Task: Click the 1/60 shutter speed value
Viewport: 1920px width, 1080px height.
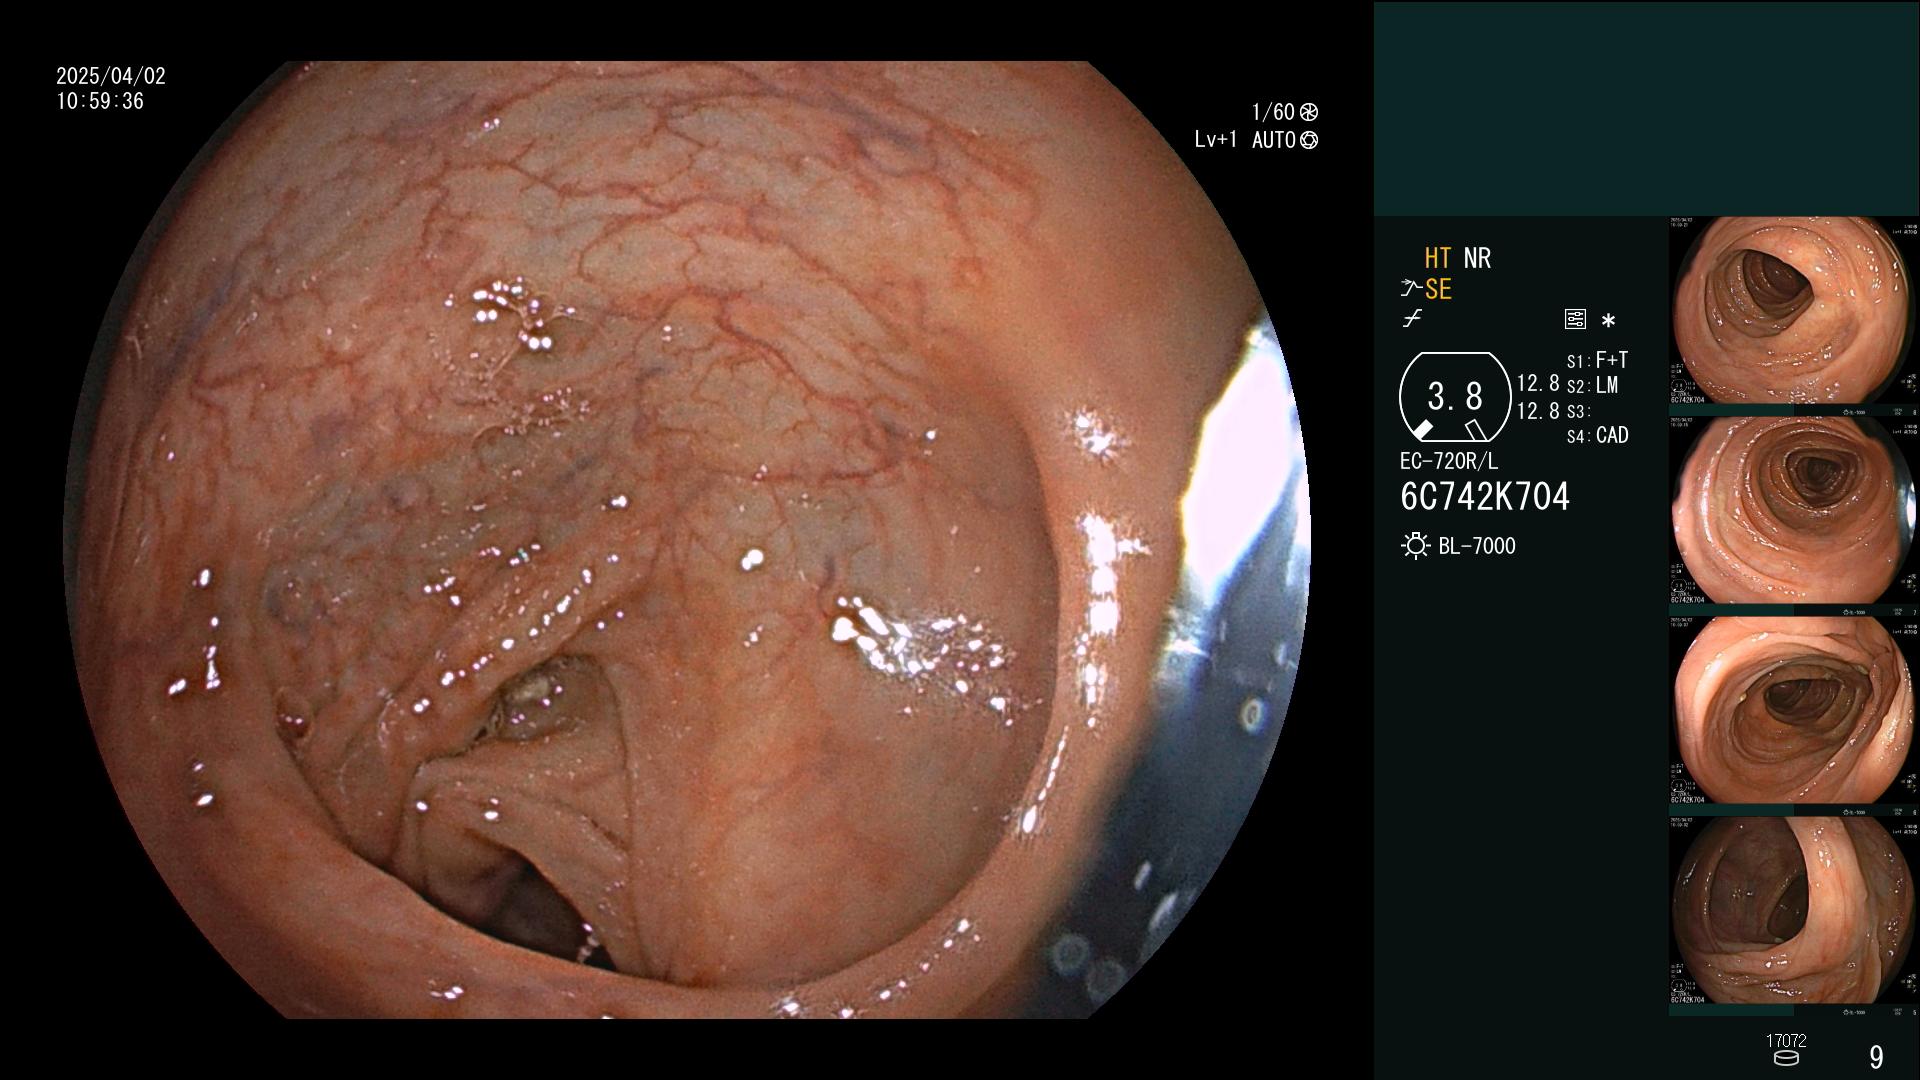Action: (x=1273, y=112)
